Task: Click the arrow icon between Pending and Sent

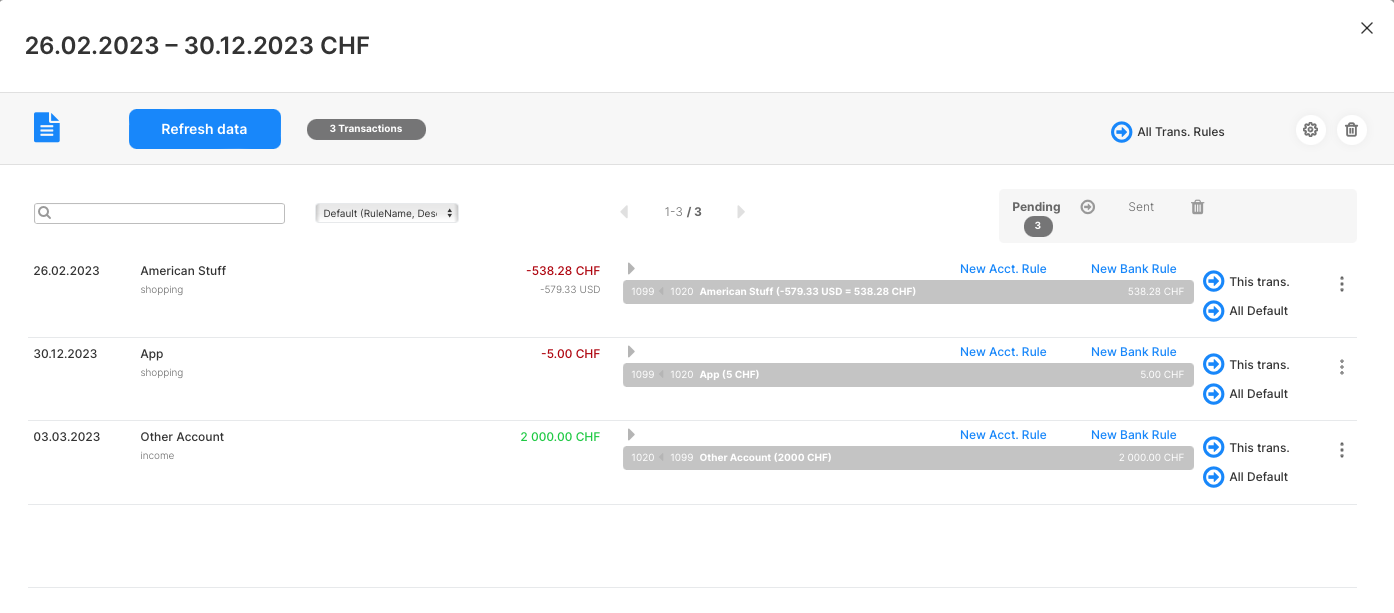Action: [x=1088, y=207]
